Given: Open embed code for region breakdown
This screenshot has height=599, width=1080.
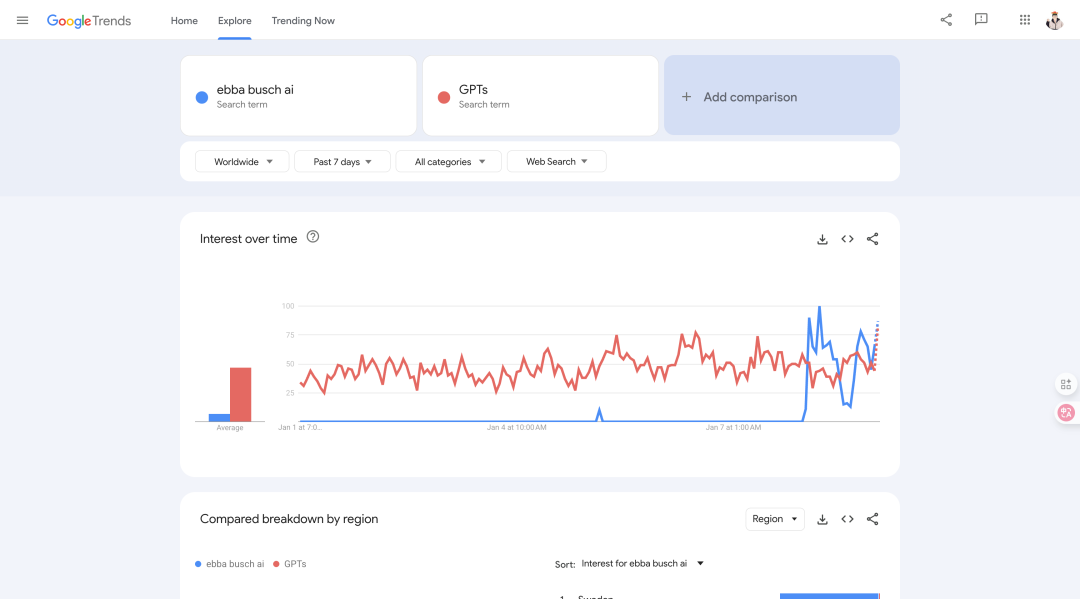Looking at the screenshot, I should pos(847,519).
